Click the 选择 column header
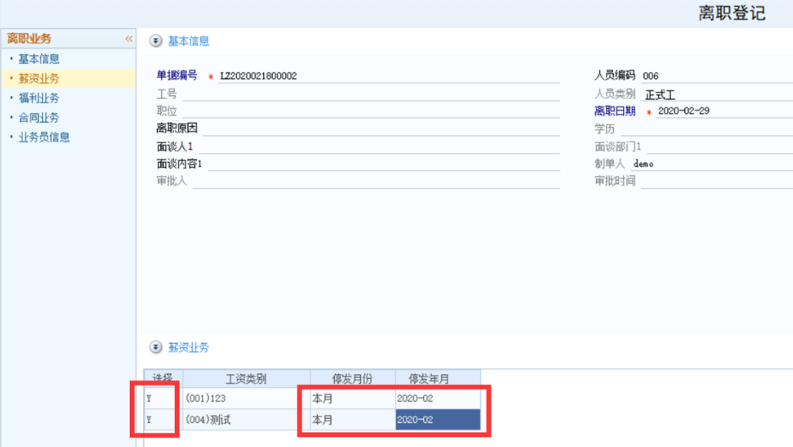This screenshot has height=447, width=793. [x=163, y=379]
